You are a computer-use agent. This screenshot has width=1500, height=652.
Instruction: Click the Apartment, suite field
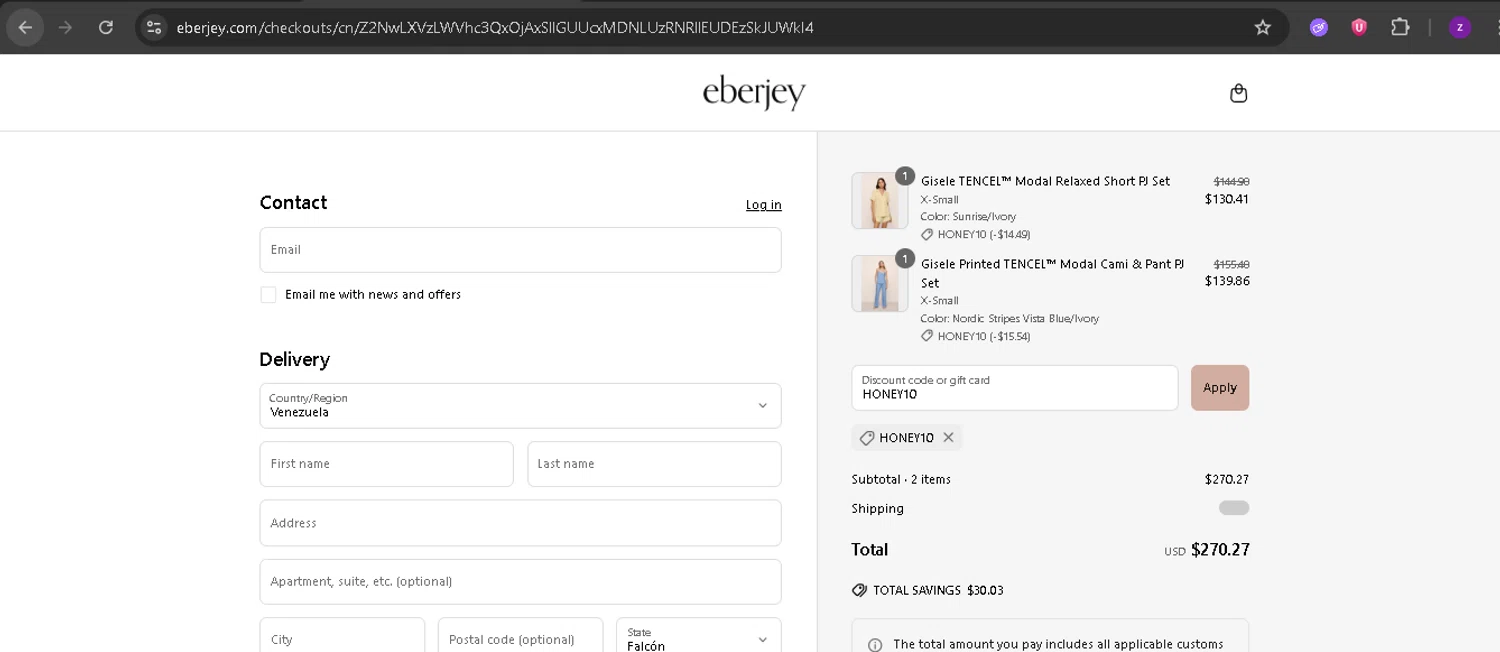pos(520,581)
